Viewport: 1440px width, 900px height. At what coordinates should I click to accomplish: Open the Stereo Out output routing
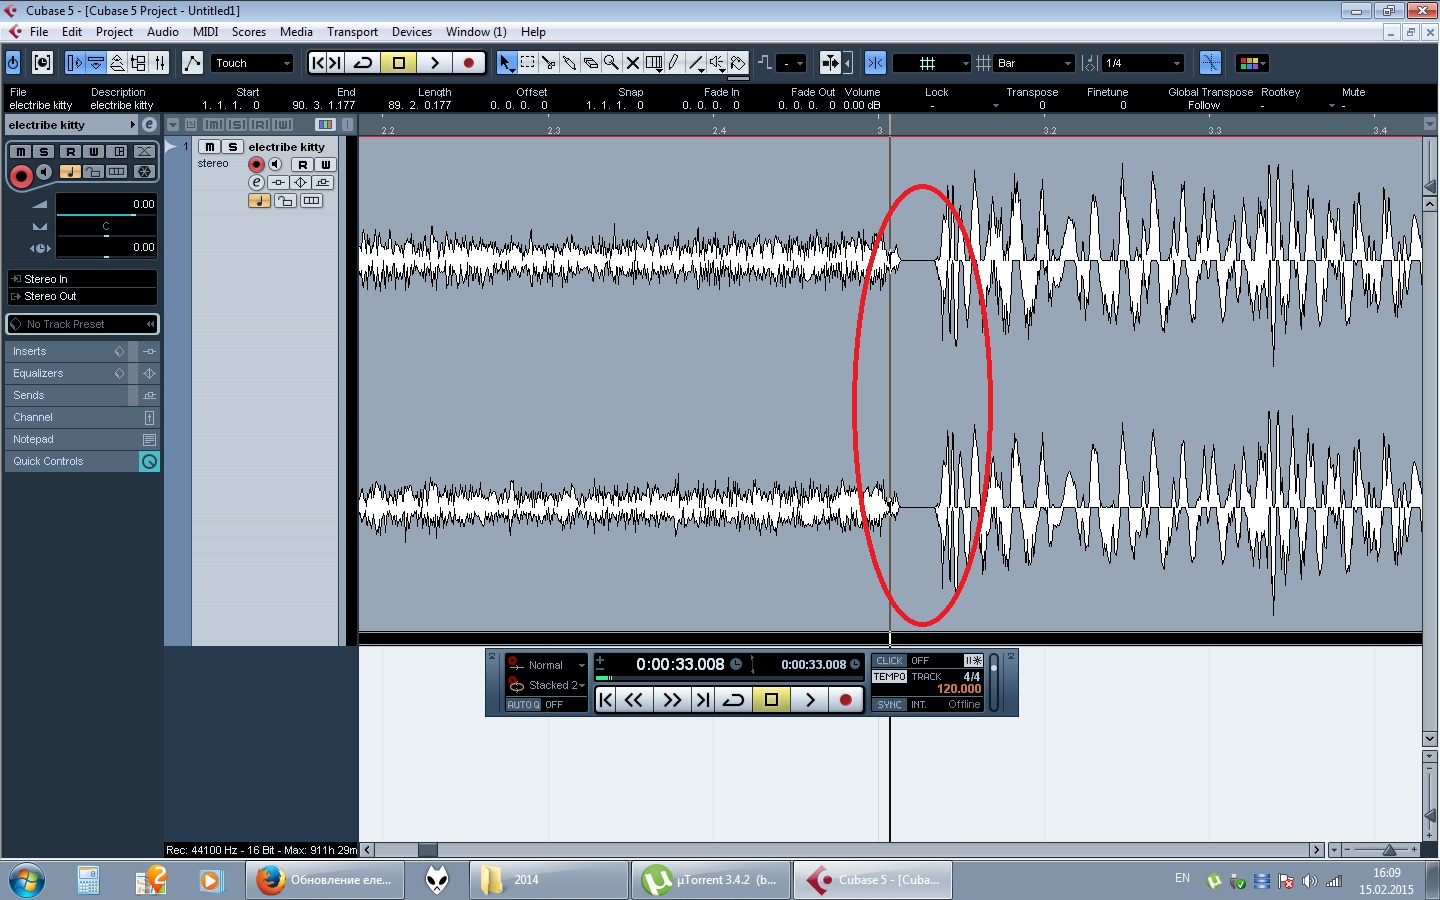[82, 296]
